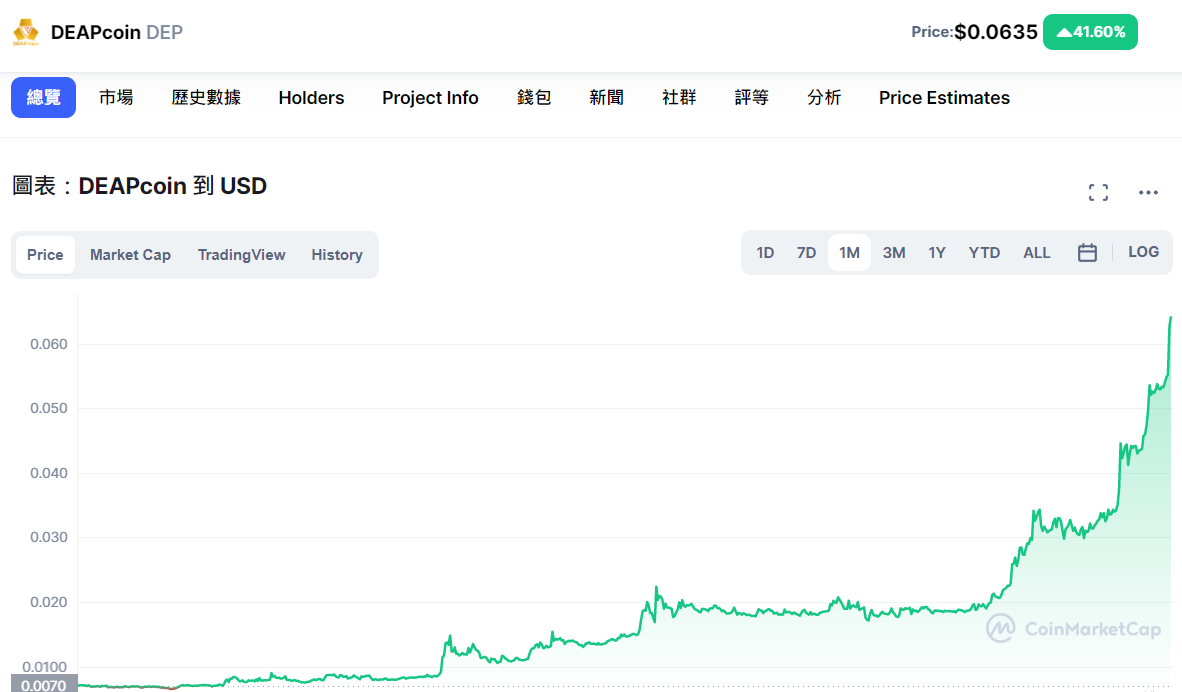Click the chart line peak near 0.064
Screen dimensions: 1182x692
coord(1171,318)
